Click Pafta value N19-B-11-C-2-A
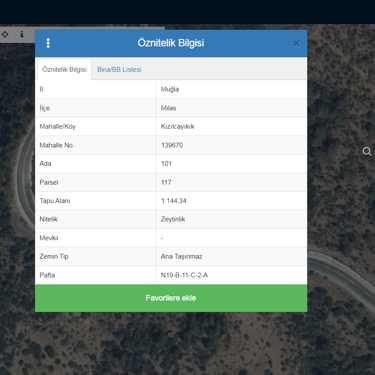The width and height of the screenshot is (375, 375). point(184,275)
